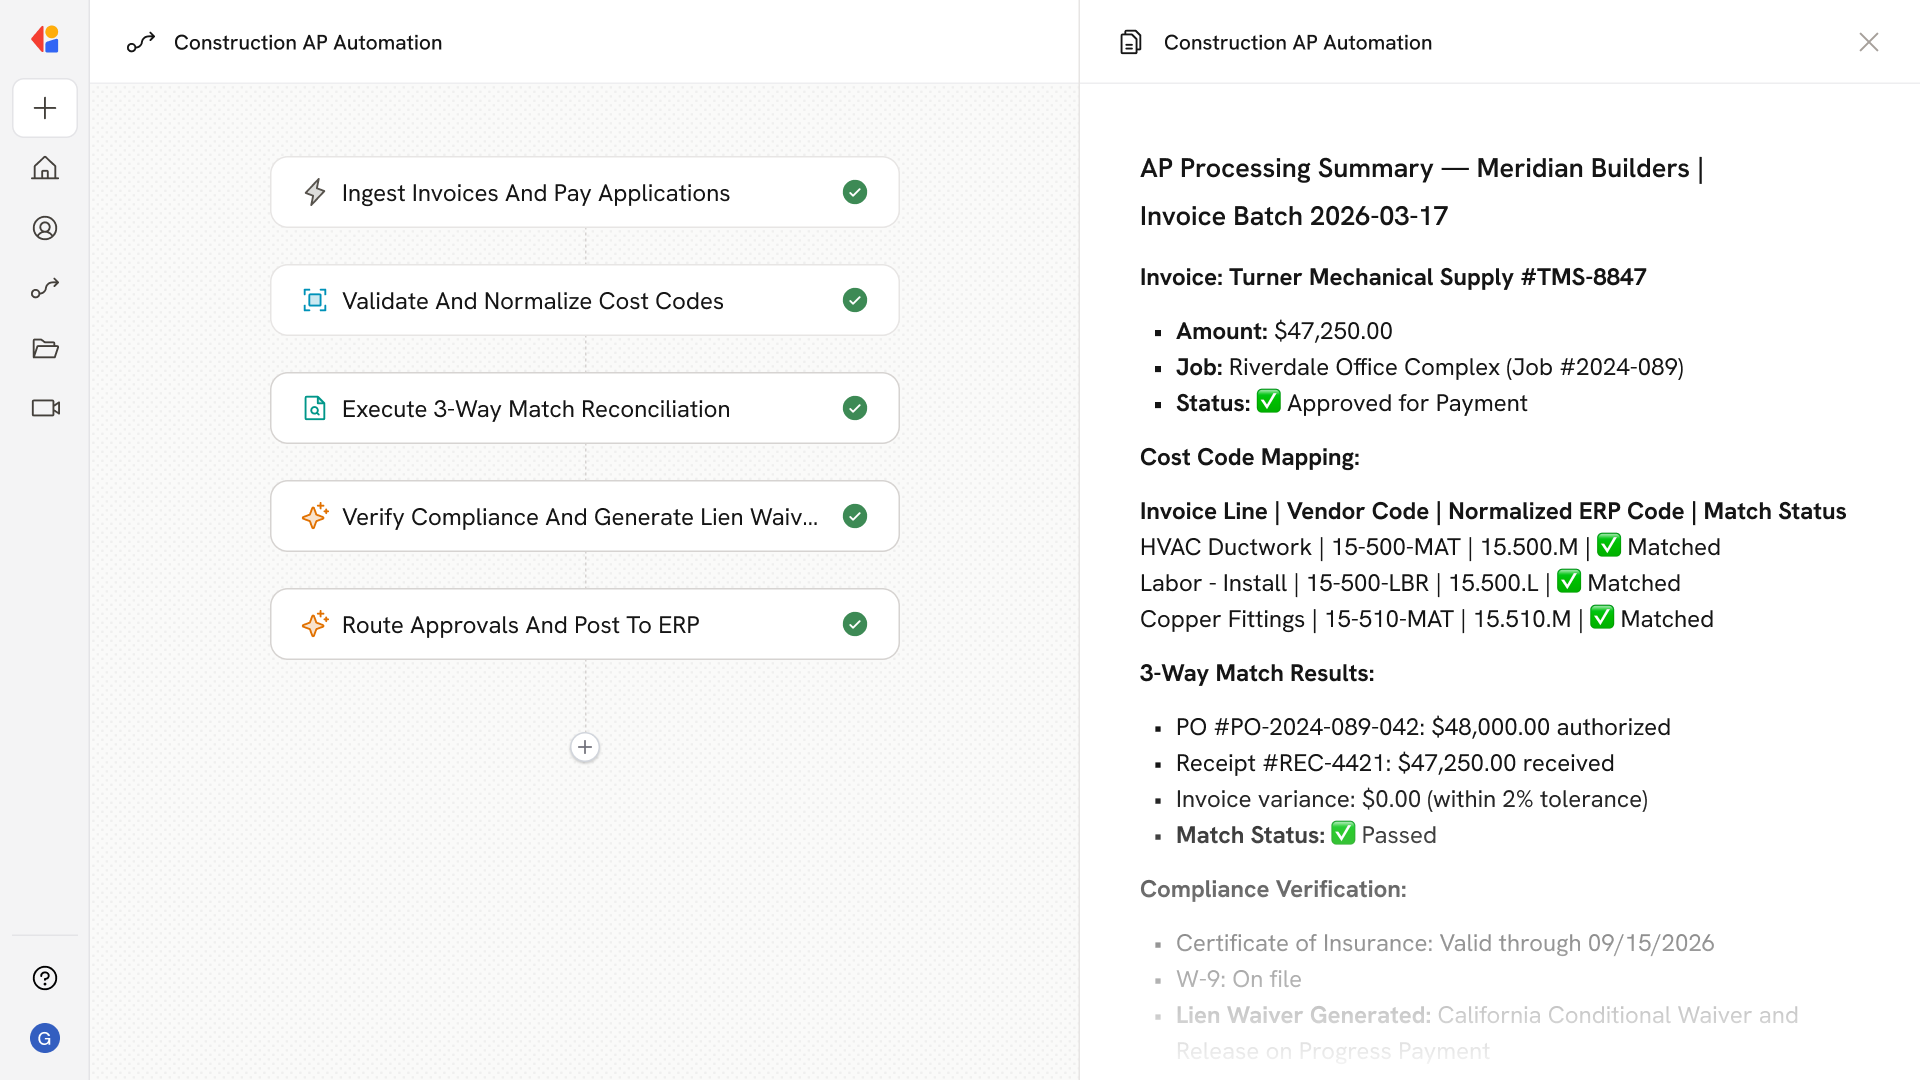Open the help question mark icon
The width and height of the screenshot is (1920, 1080).
click(x=45, y=978)
